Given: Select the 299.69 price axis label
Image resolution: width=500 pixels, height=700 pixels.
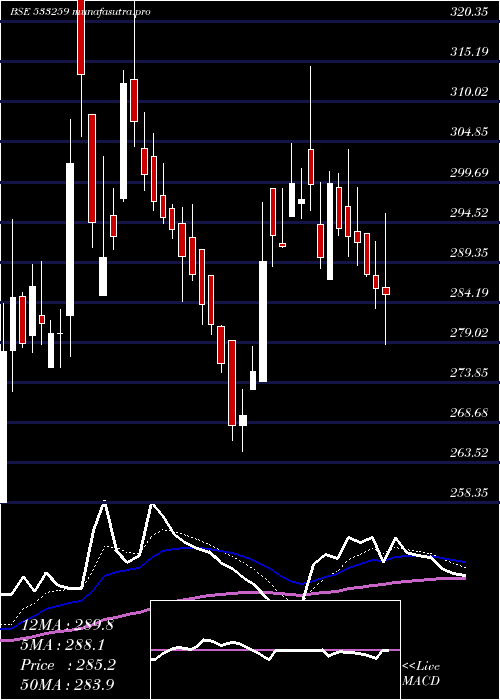Looking at the screenshot, I should coord(469,173).
